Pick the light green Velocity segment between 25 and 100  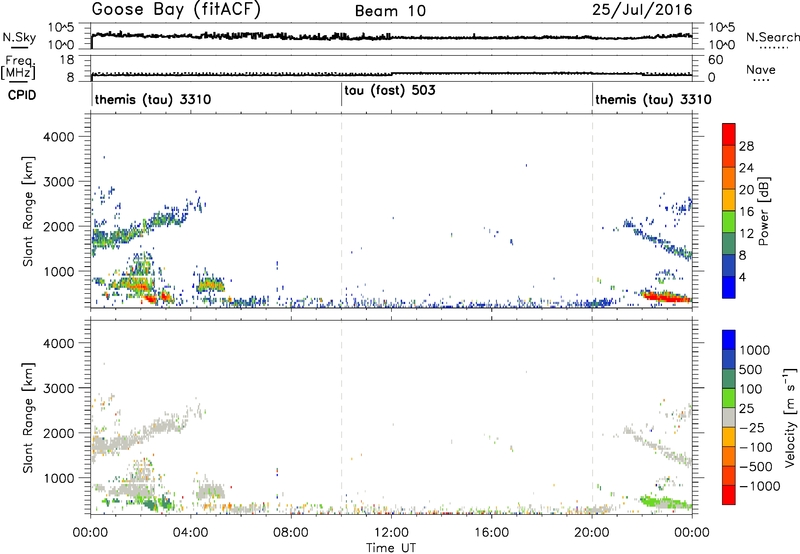pyautogui.click(x=729, y=398)
